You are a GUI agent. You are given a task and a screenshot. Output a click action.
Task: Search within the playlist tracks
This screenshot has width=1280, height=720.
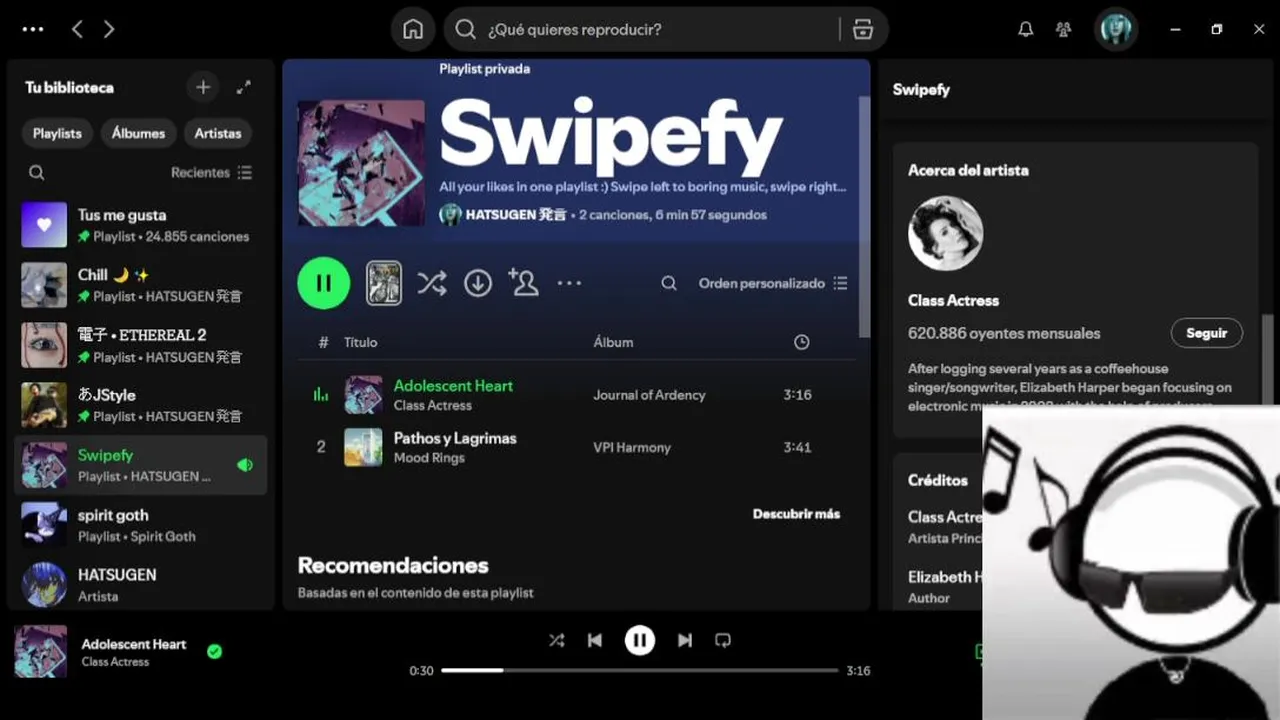(669, 283)
